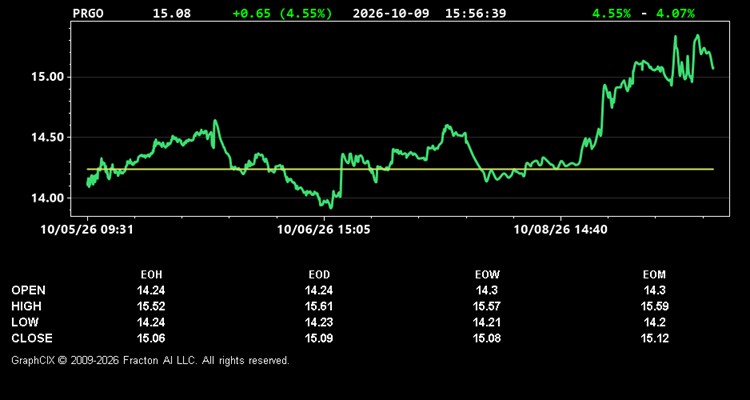Click the EOD close value 15.09
750x400 pixels.
point(319,338)
